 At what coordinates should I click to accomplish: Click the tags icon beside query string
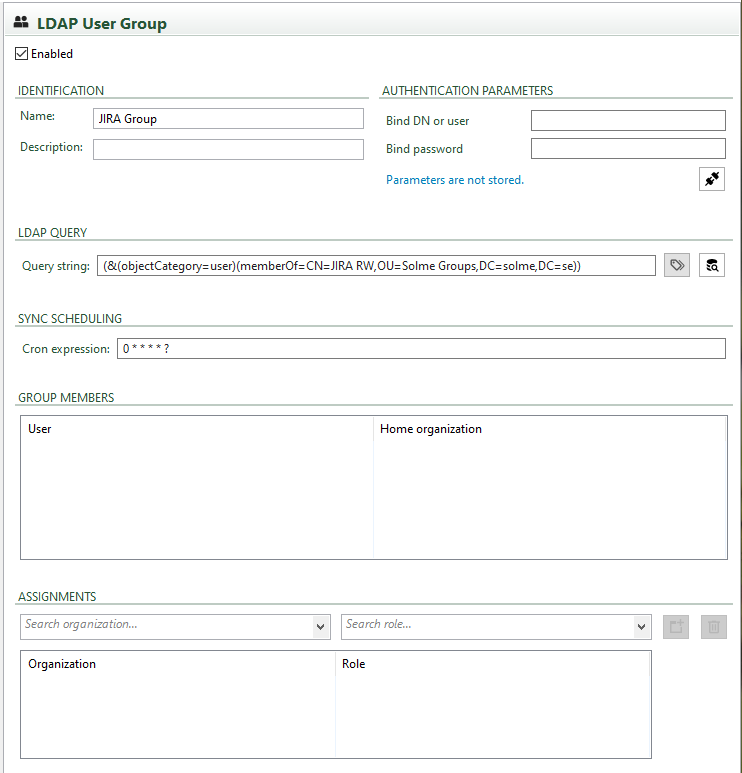coord(677,265)
